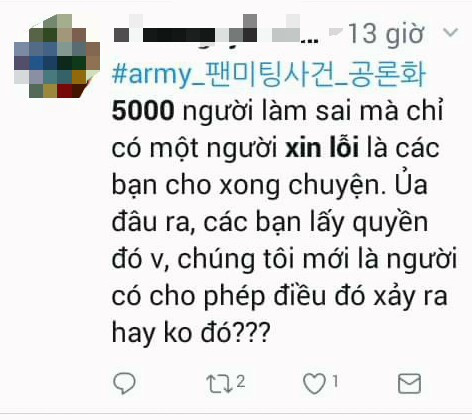Send tweet via envelope message icon
The image size is (472, 420).
[409, 384]
